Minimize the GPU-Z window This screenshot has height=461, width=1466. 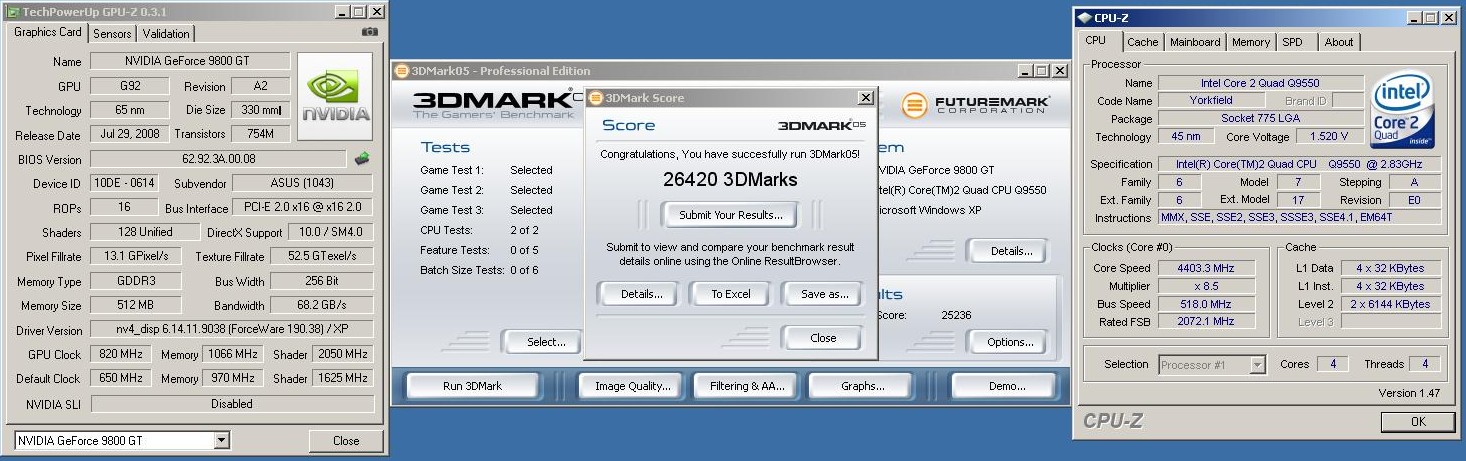point(343,11)
